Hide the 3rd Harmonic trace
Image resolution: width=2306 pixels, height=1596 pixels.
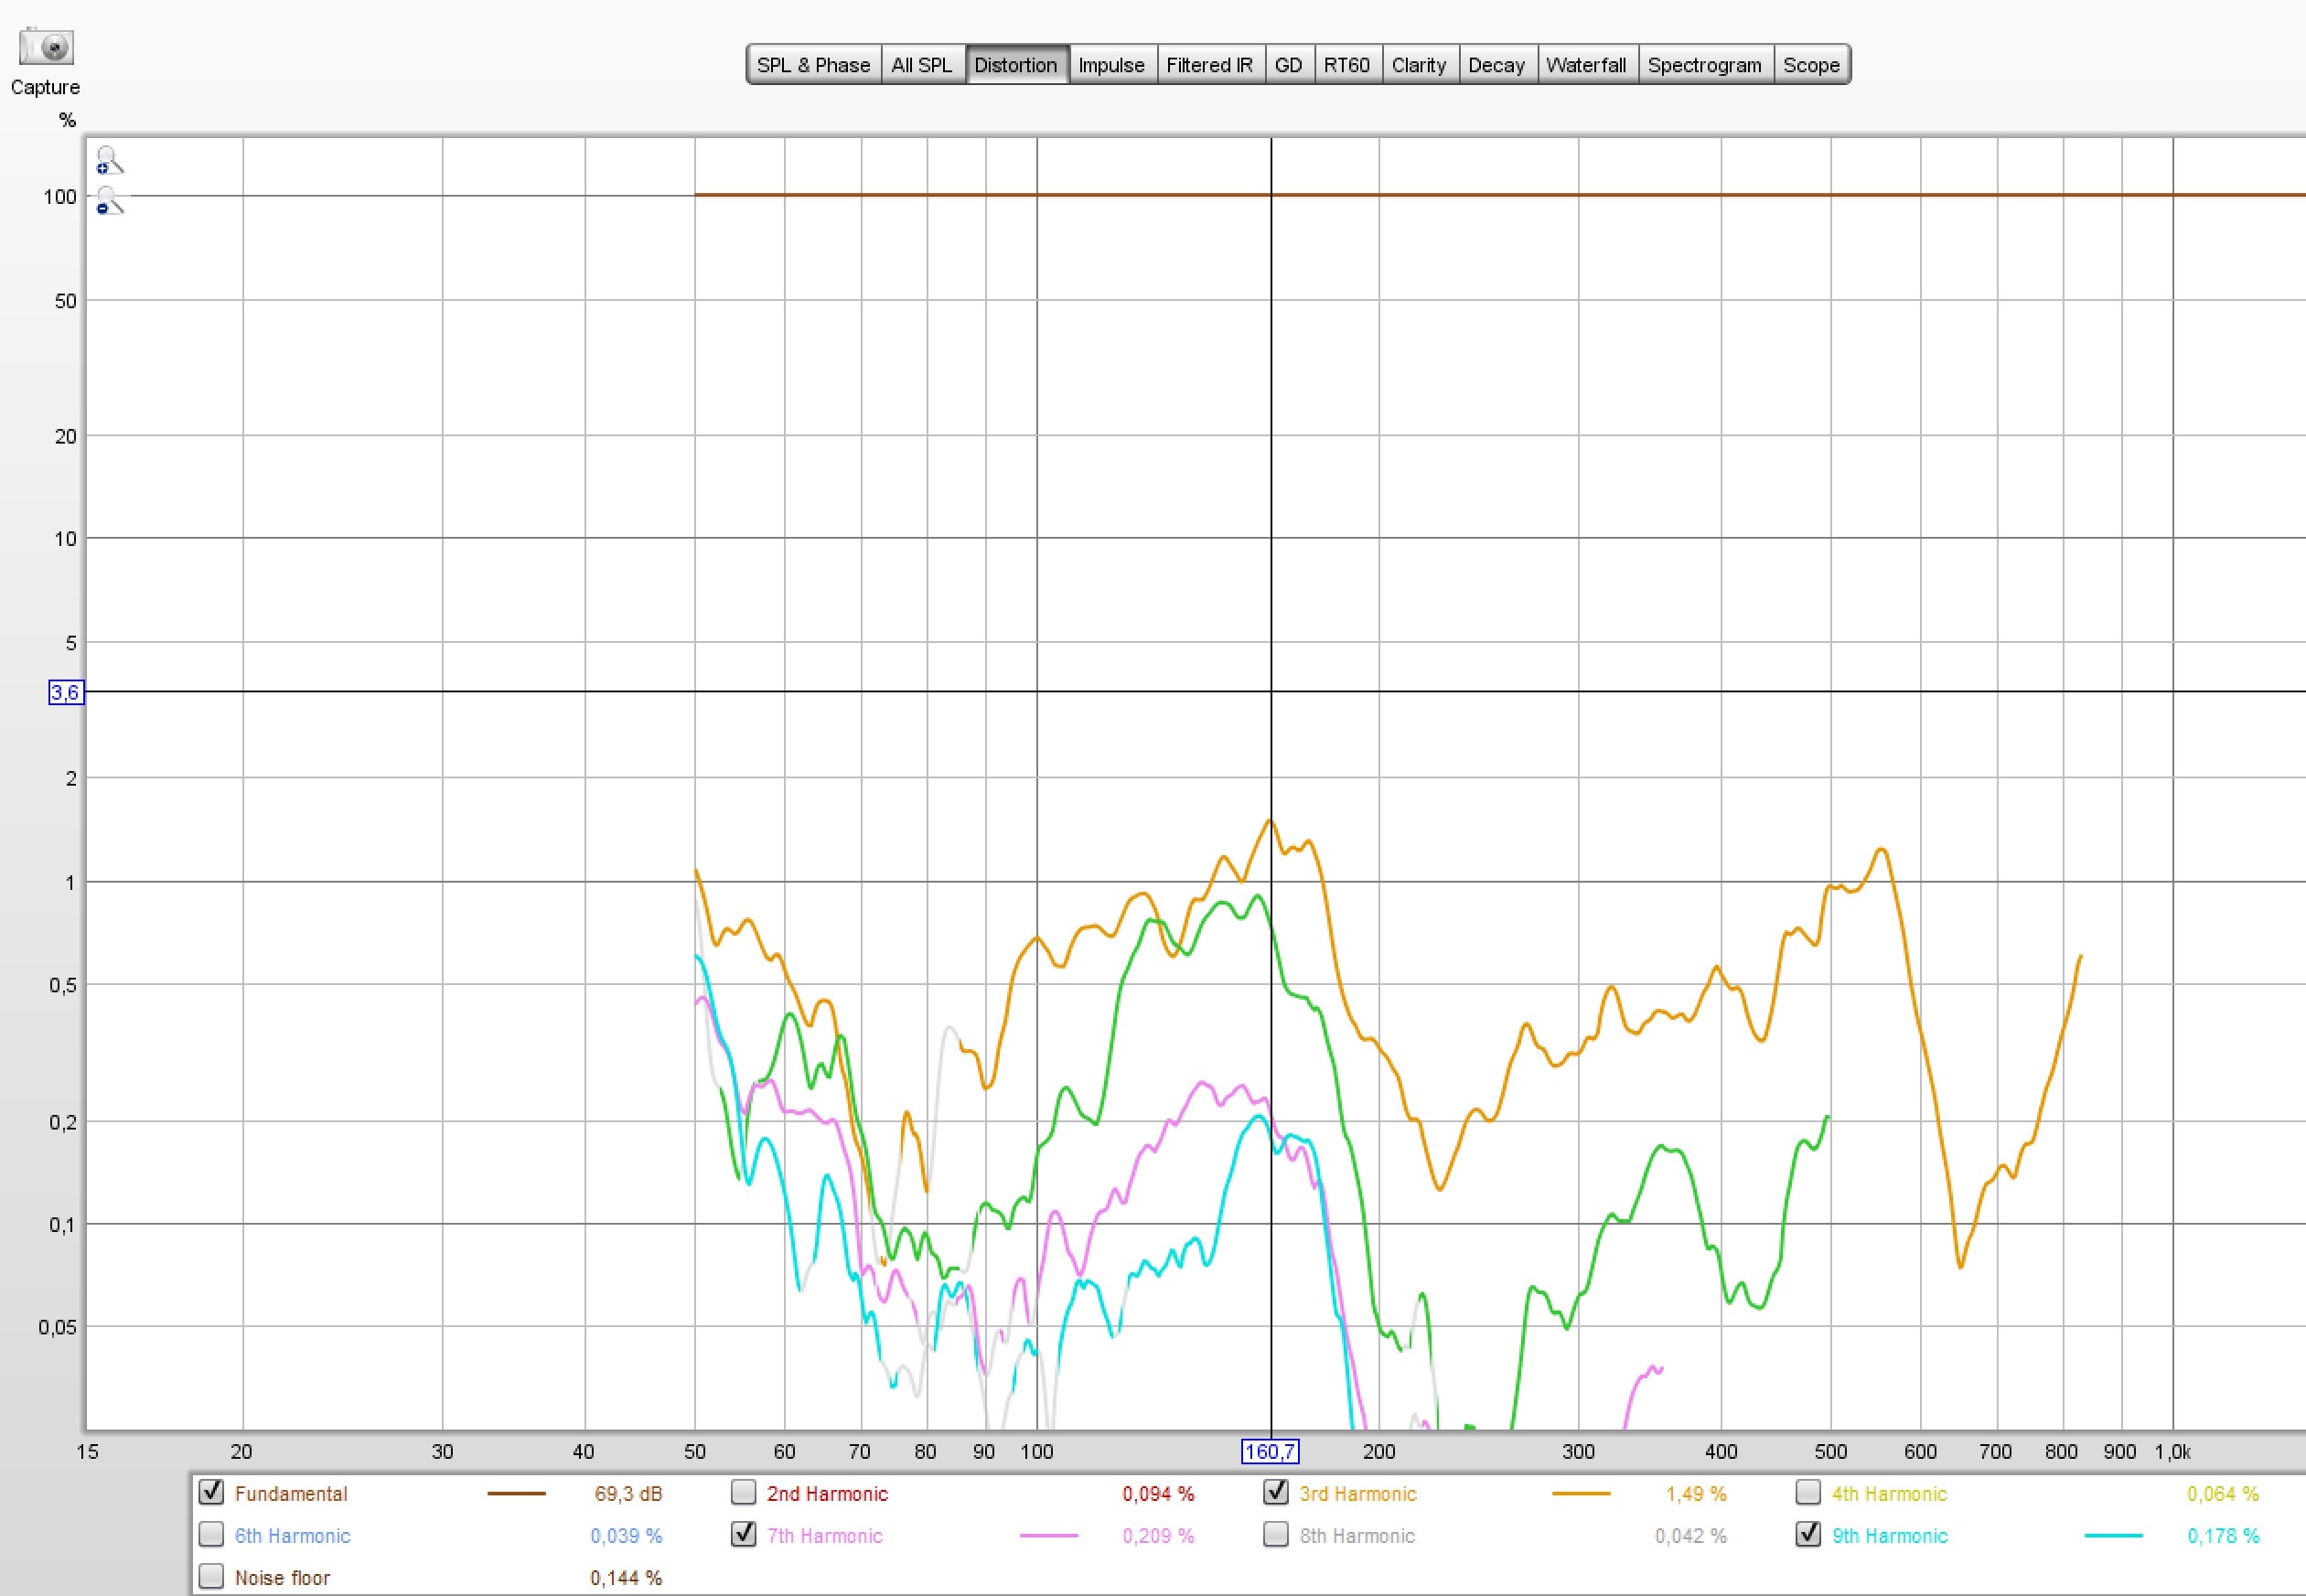tap(1275, 1492)
